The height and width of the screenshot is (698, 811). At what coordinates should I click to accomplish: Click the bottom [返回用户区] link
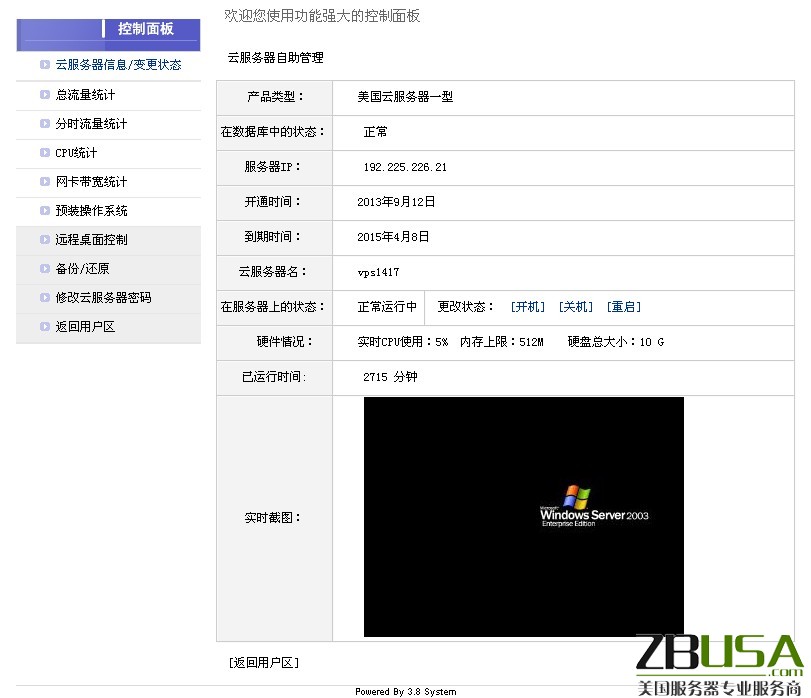264,662
